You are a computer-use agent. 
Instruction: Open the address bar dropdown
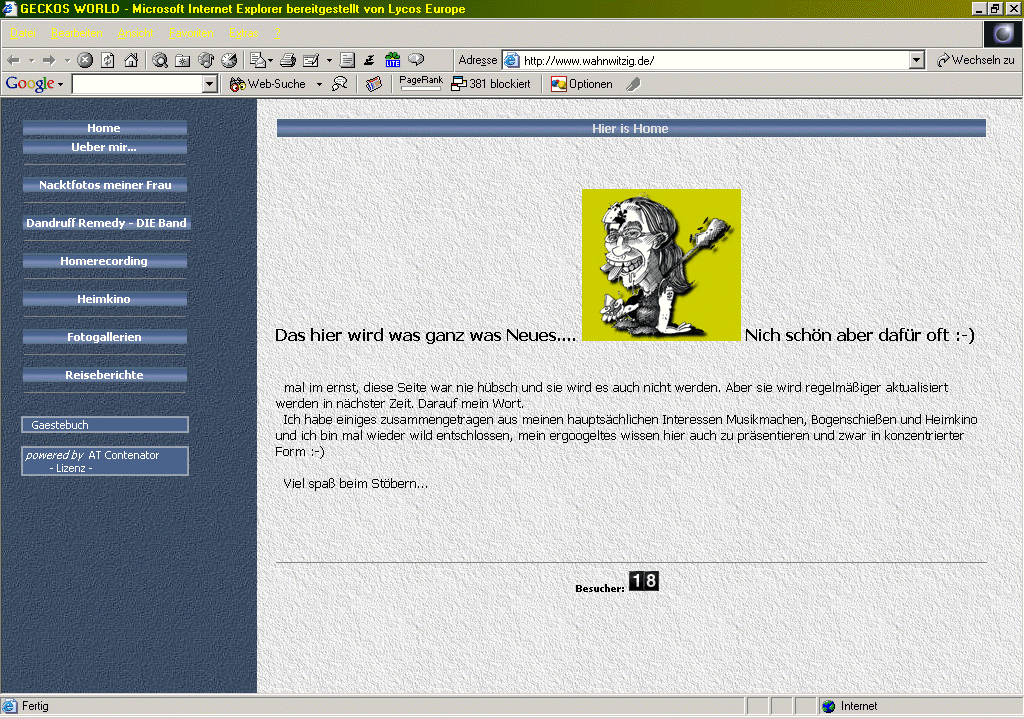tap(917, 60)
